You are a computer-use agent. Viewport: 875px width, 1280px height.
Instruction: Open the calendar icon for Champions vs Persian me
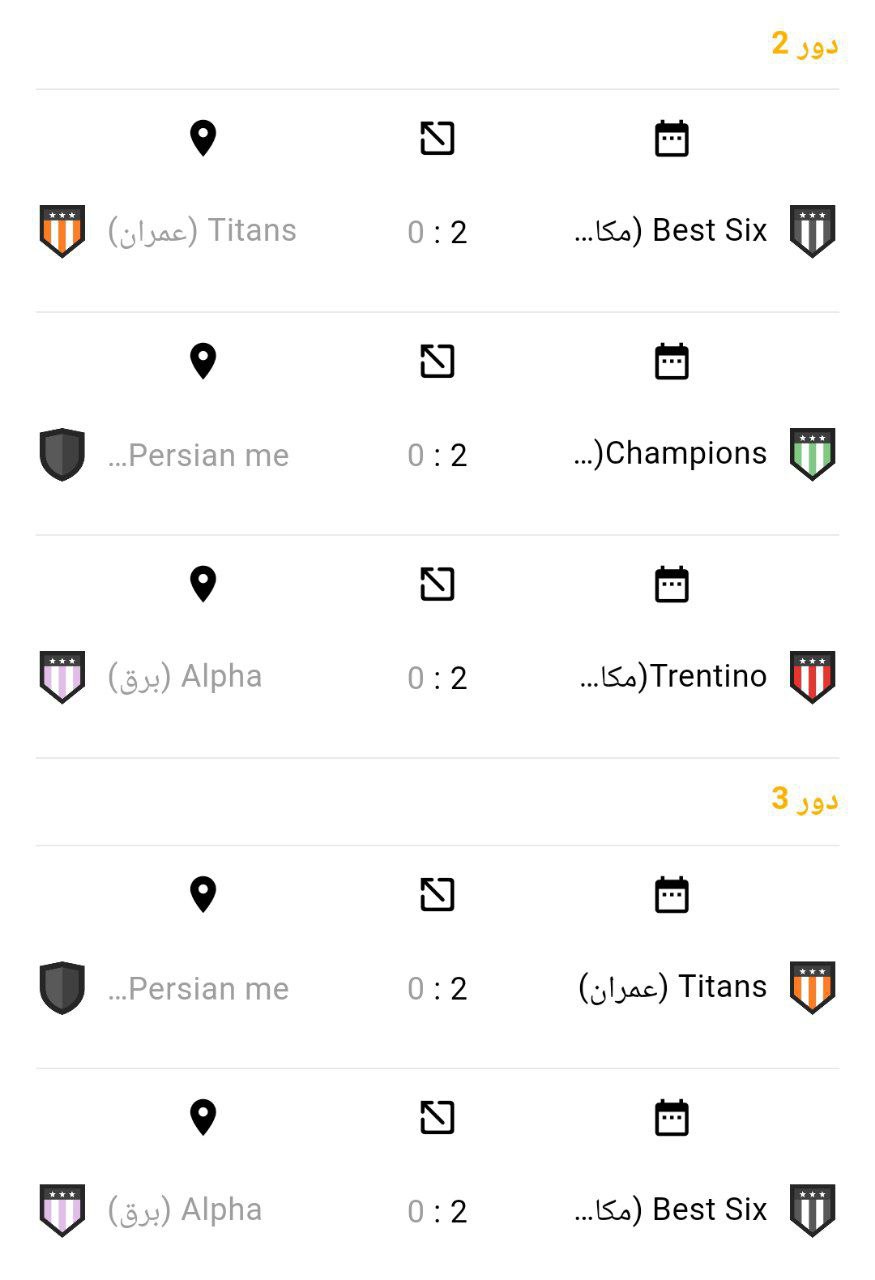672,361
